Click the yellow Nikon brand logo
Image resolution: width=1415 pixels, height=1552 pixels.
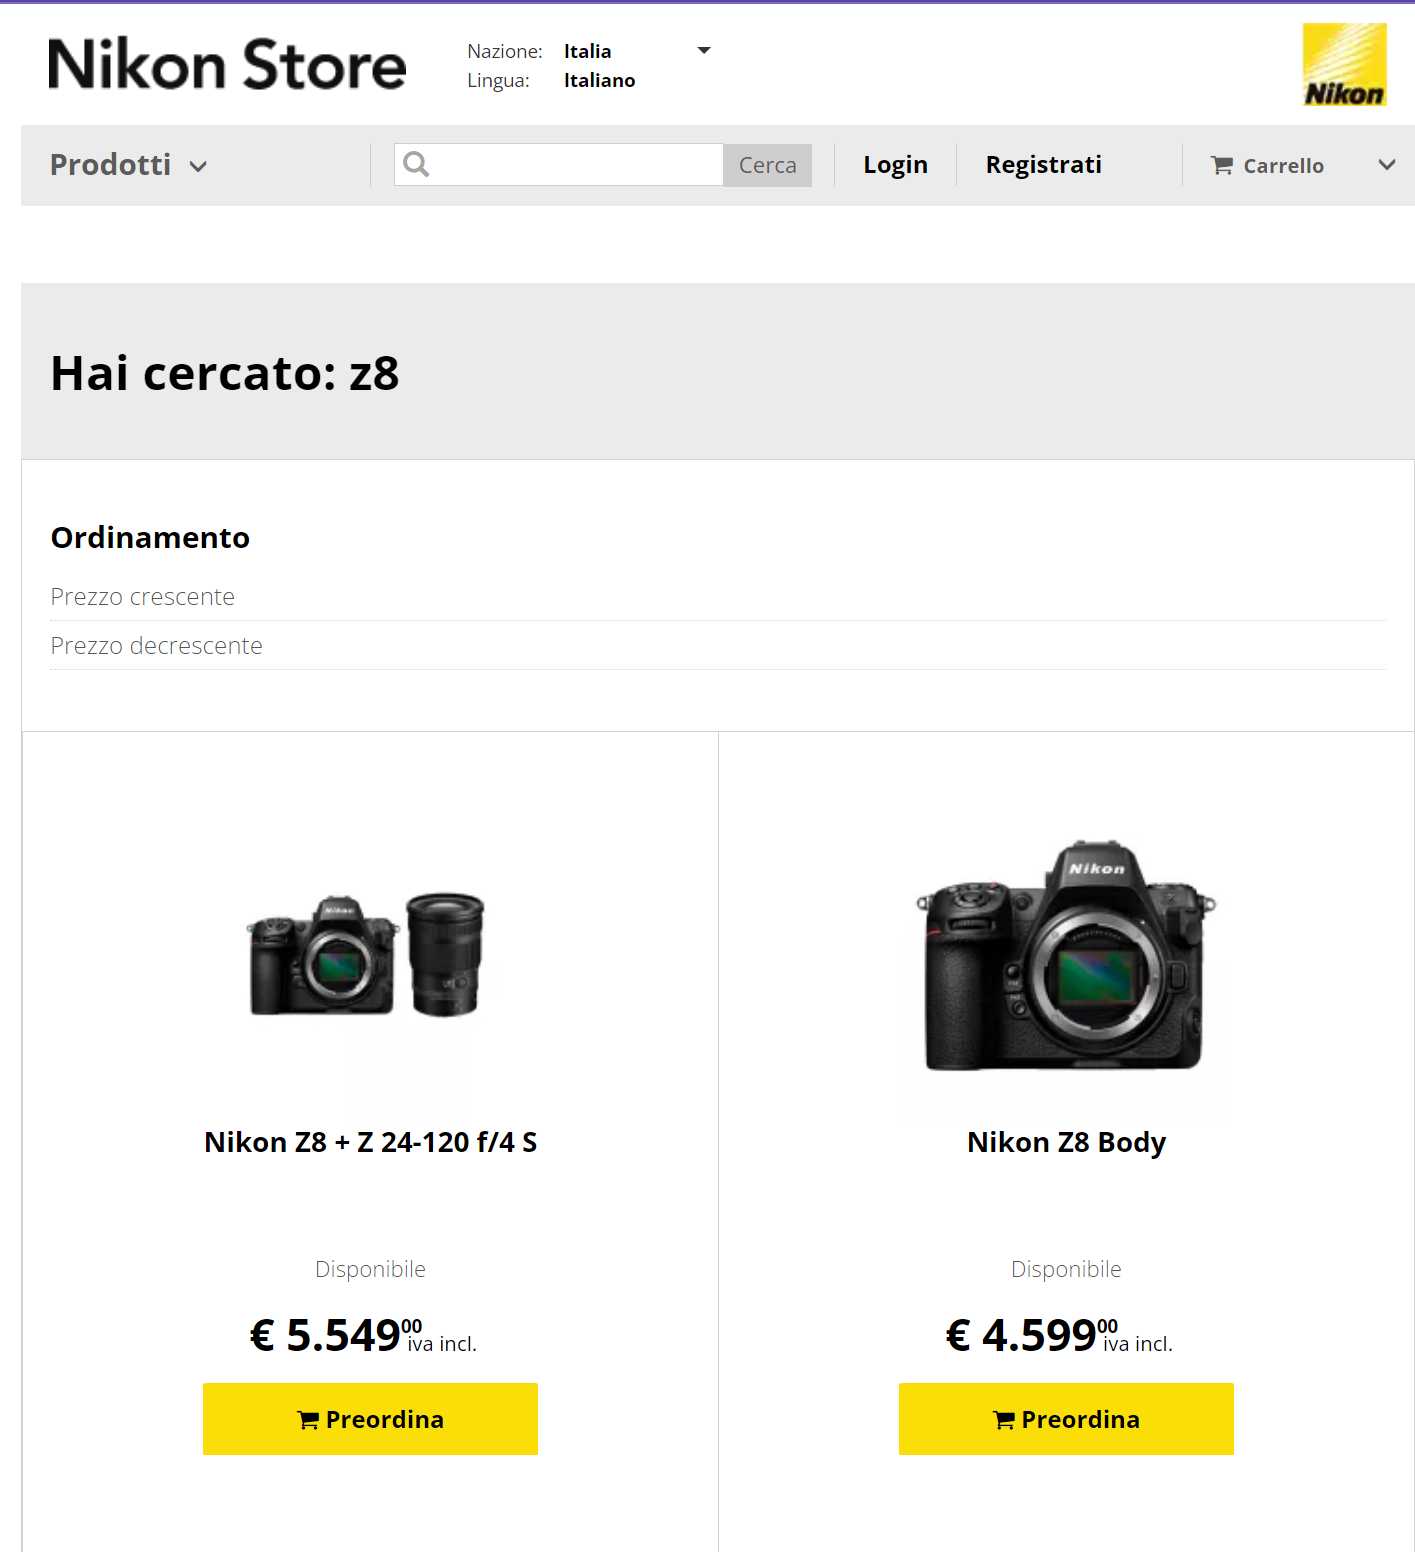click(x=1344, y=65)
